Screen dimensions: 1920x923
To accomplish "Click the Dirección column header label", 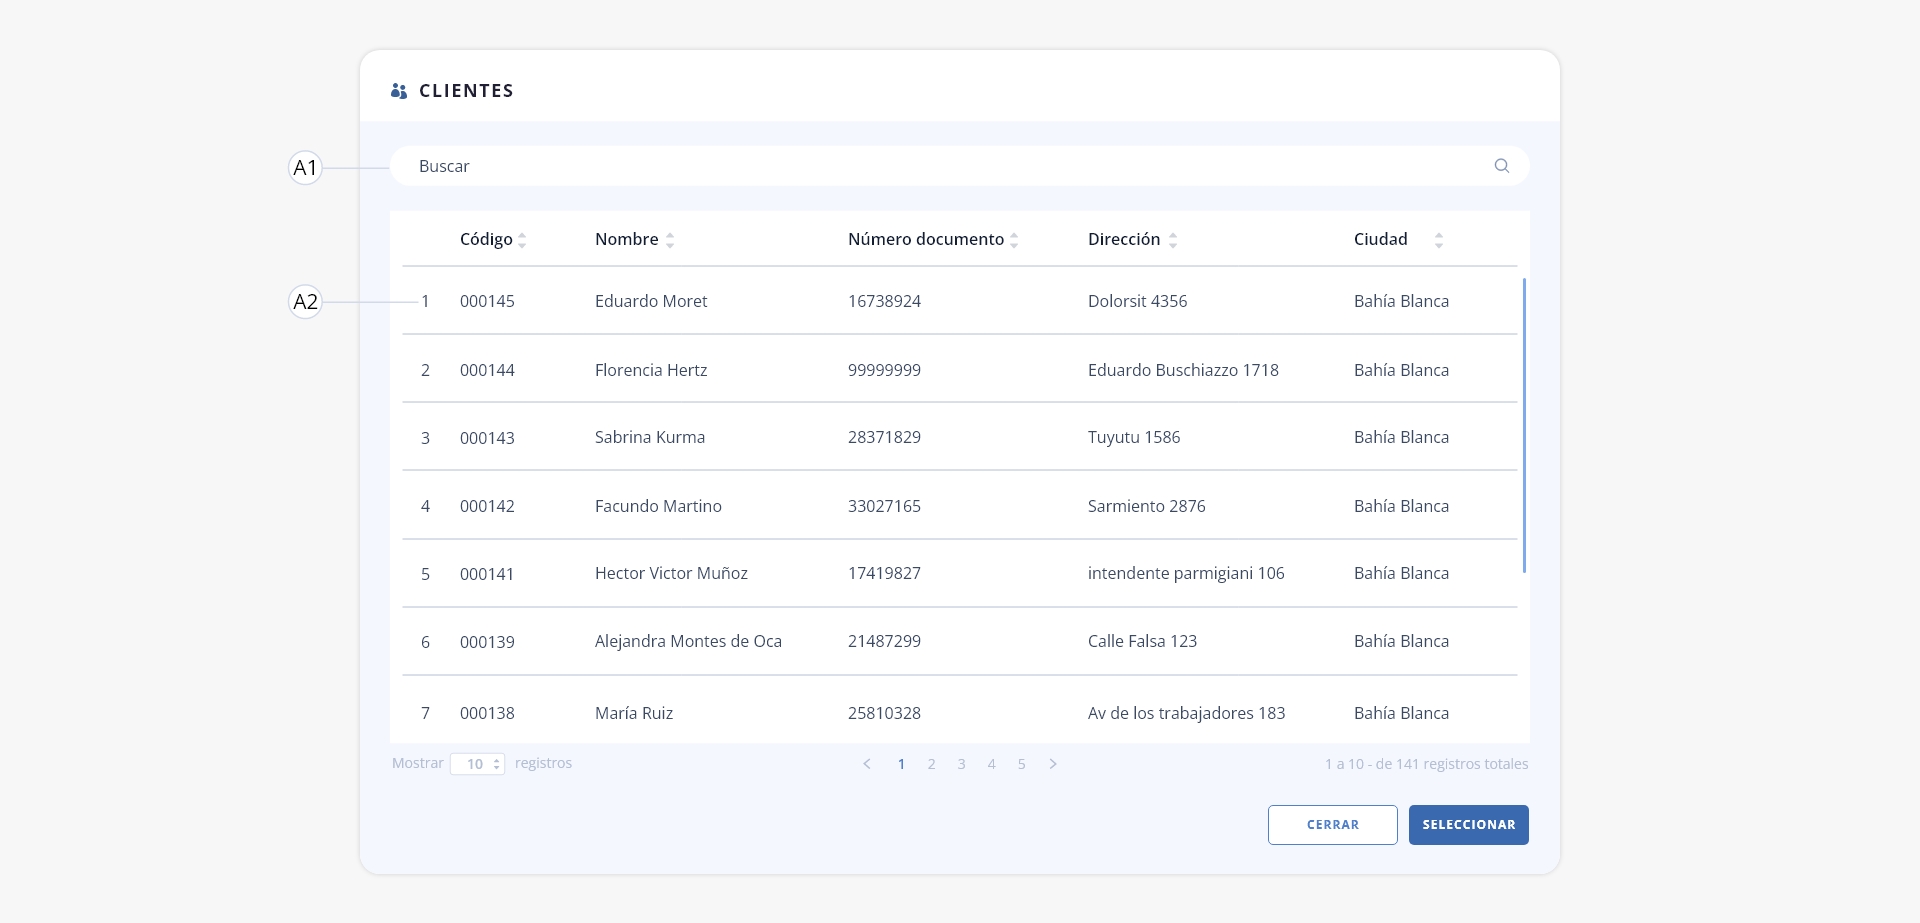I will tap(1124, 239).
